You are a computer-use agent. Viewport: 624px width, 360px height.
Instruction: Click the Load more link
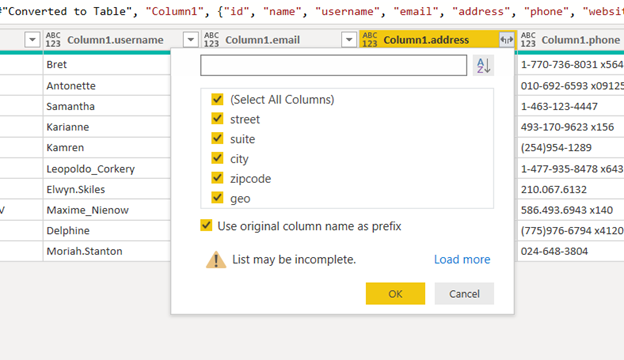coord(462,259)
